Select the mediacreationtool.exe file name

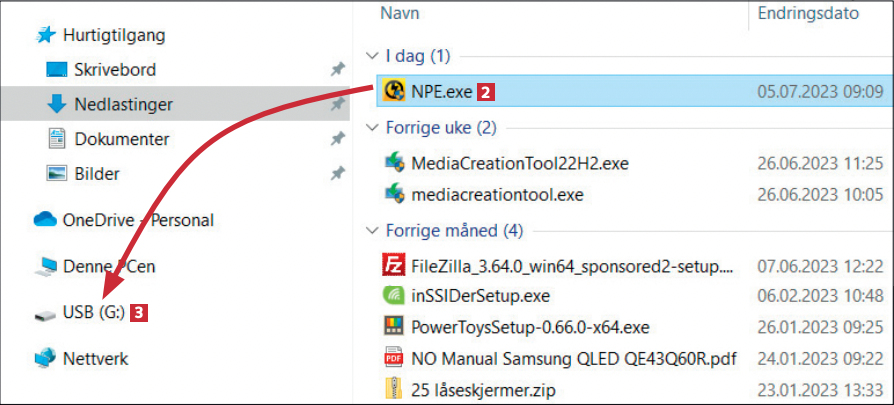tap(496, 193)
